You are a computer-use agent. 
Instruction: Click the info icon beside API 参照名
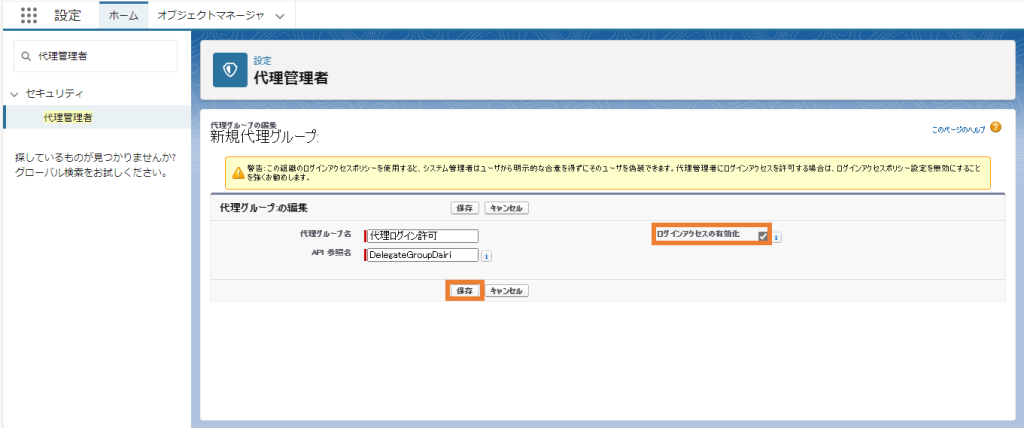pyautogui.click(x=487, y=256)
